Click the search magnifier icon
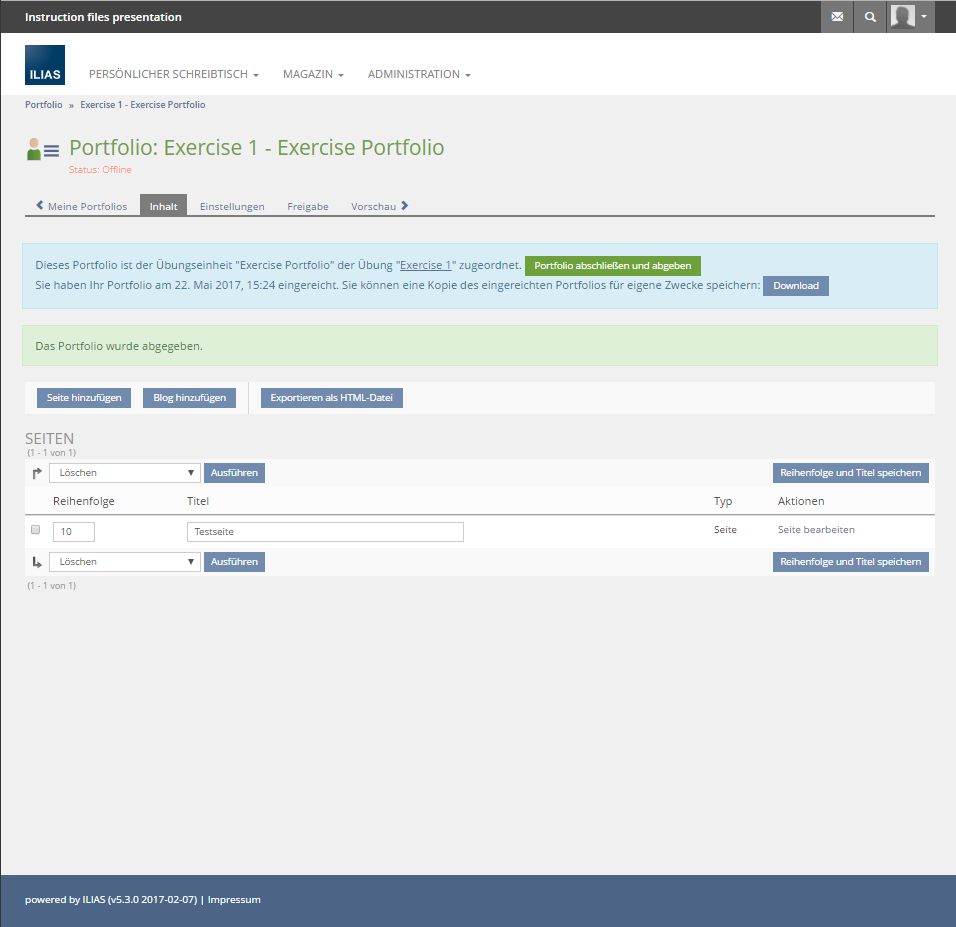956x927 pixels. pos(870,17)
